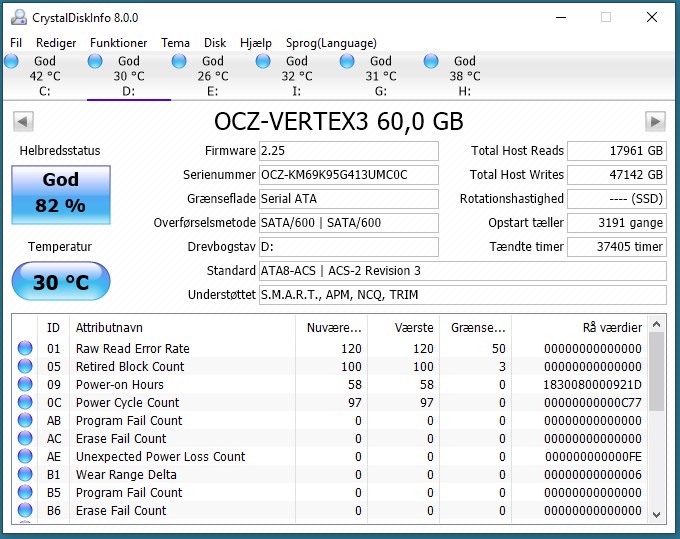
Task: Click the Serienummer field
Action: click(x=349, y=175)
